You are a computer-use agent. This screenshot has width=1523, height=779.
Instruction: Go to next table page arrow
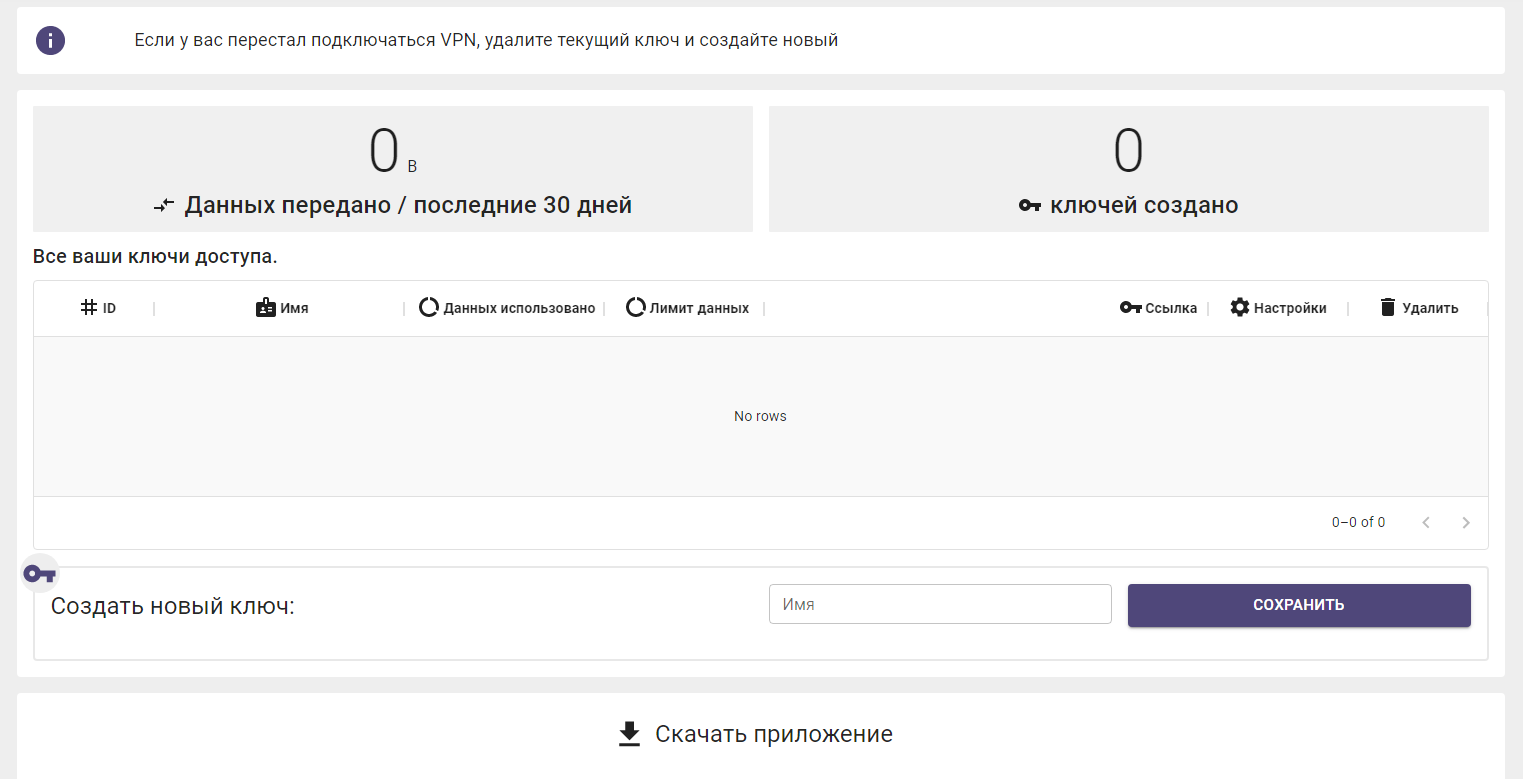pyautogui.click(x=1466, y=522)
